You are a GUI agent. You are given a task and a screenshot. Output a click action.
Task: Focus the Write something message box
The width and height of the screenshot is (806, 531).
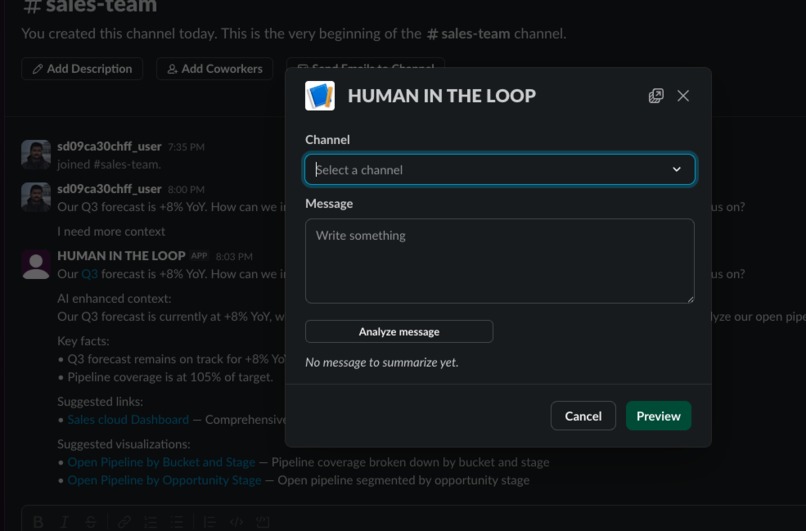point(500,261)
